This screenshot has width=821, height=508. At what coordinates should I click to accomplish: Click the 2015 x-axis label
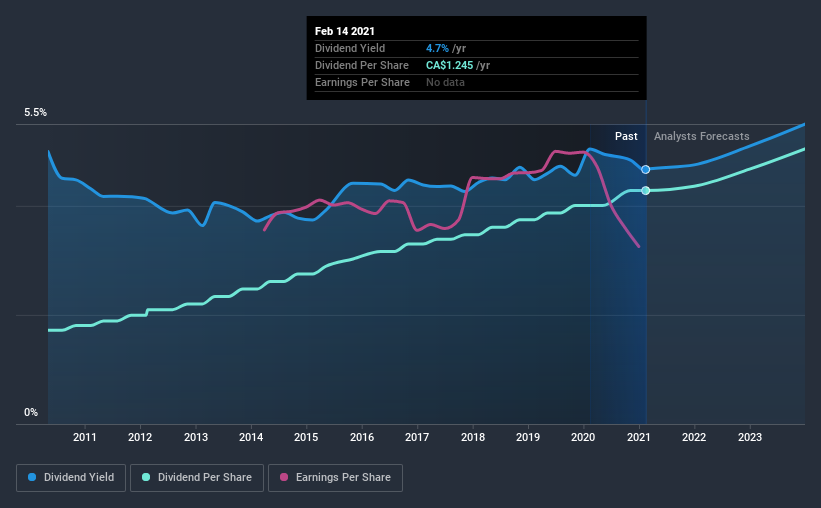(x=306, y=437)
